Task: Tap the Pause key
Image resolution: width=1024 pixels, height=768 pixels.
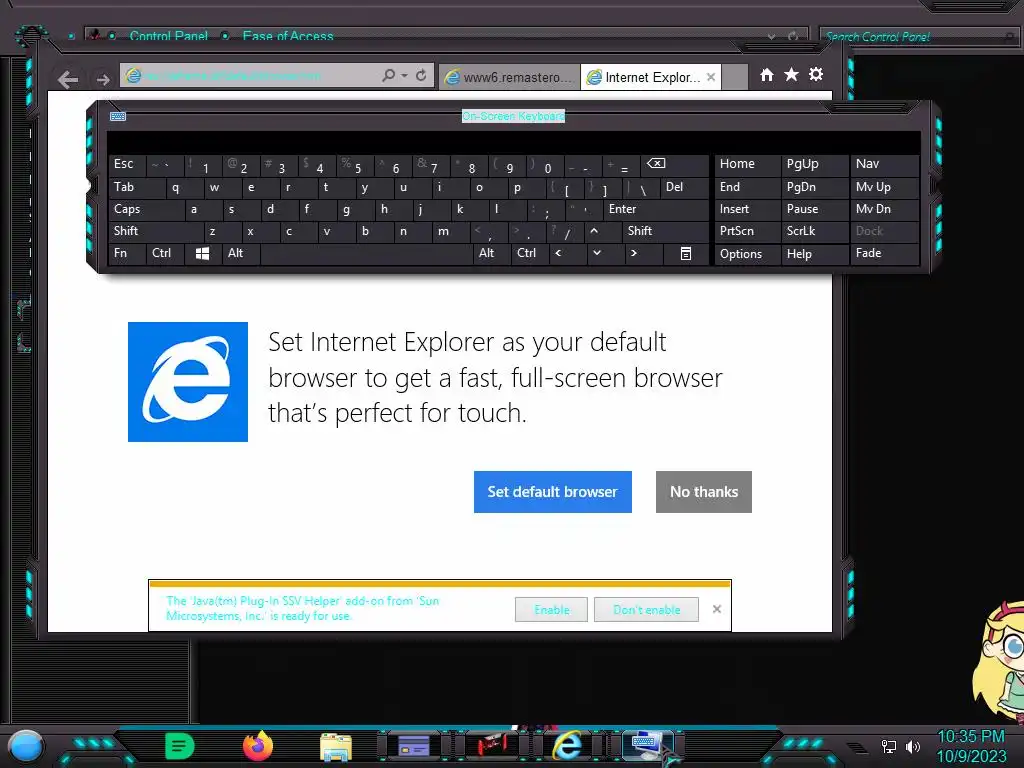Action: pos(815,209)
